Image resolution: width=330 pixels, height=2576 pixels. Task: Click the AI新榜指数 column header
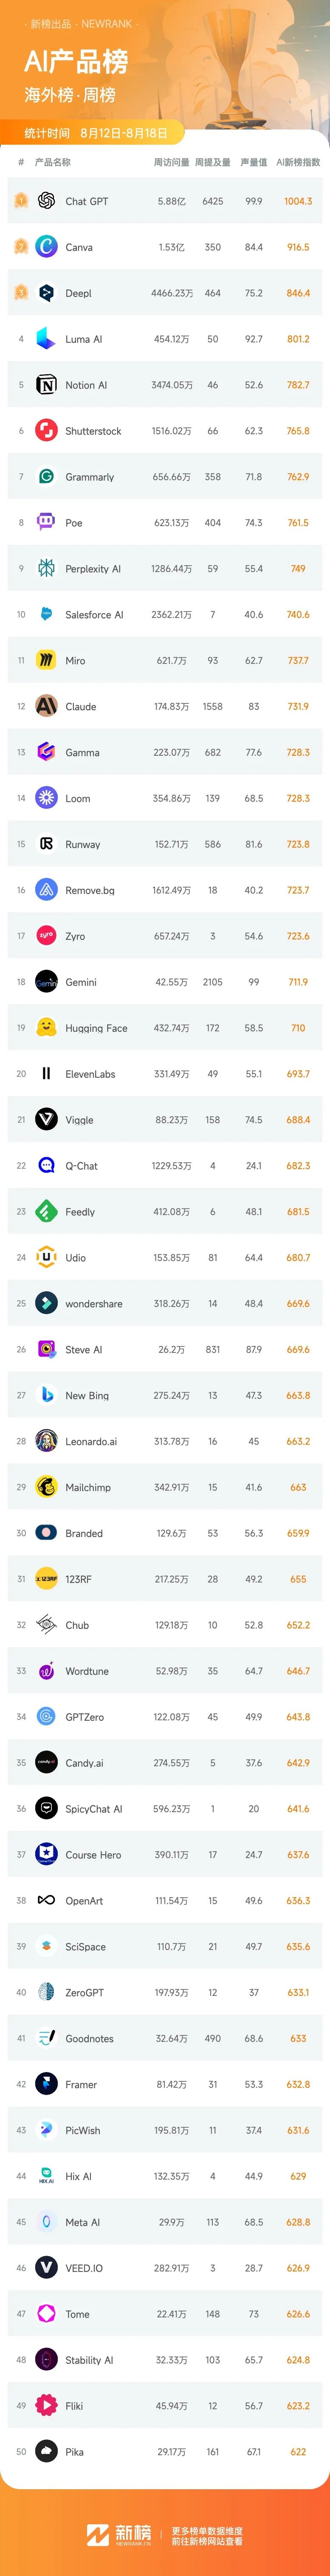coord(298,162)
